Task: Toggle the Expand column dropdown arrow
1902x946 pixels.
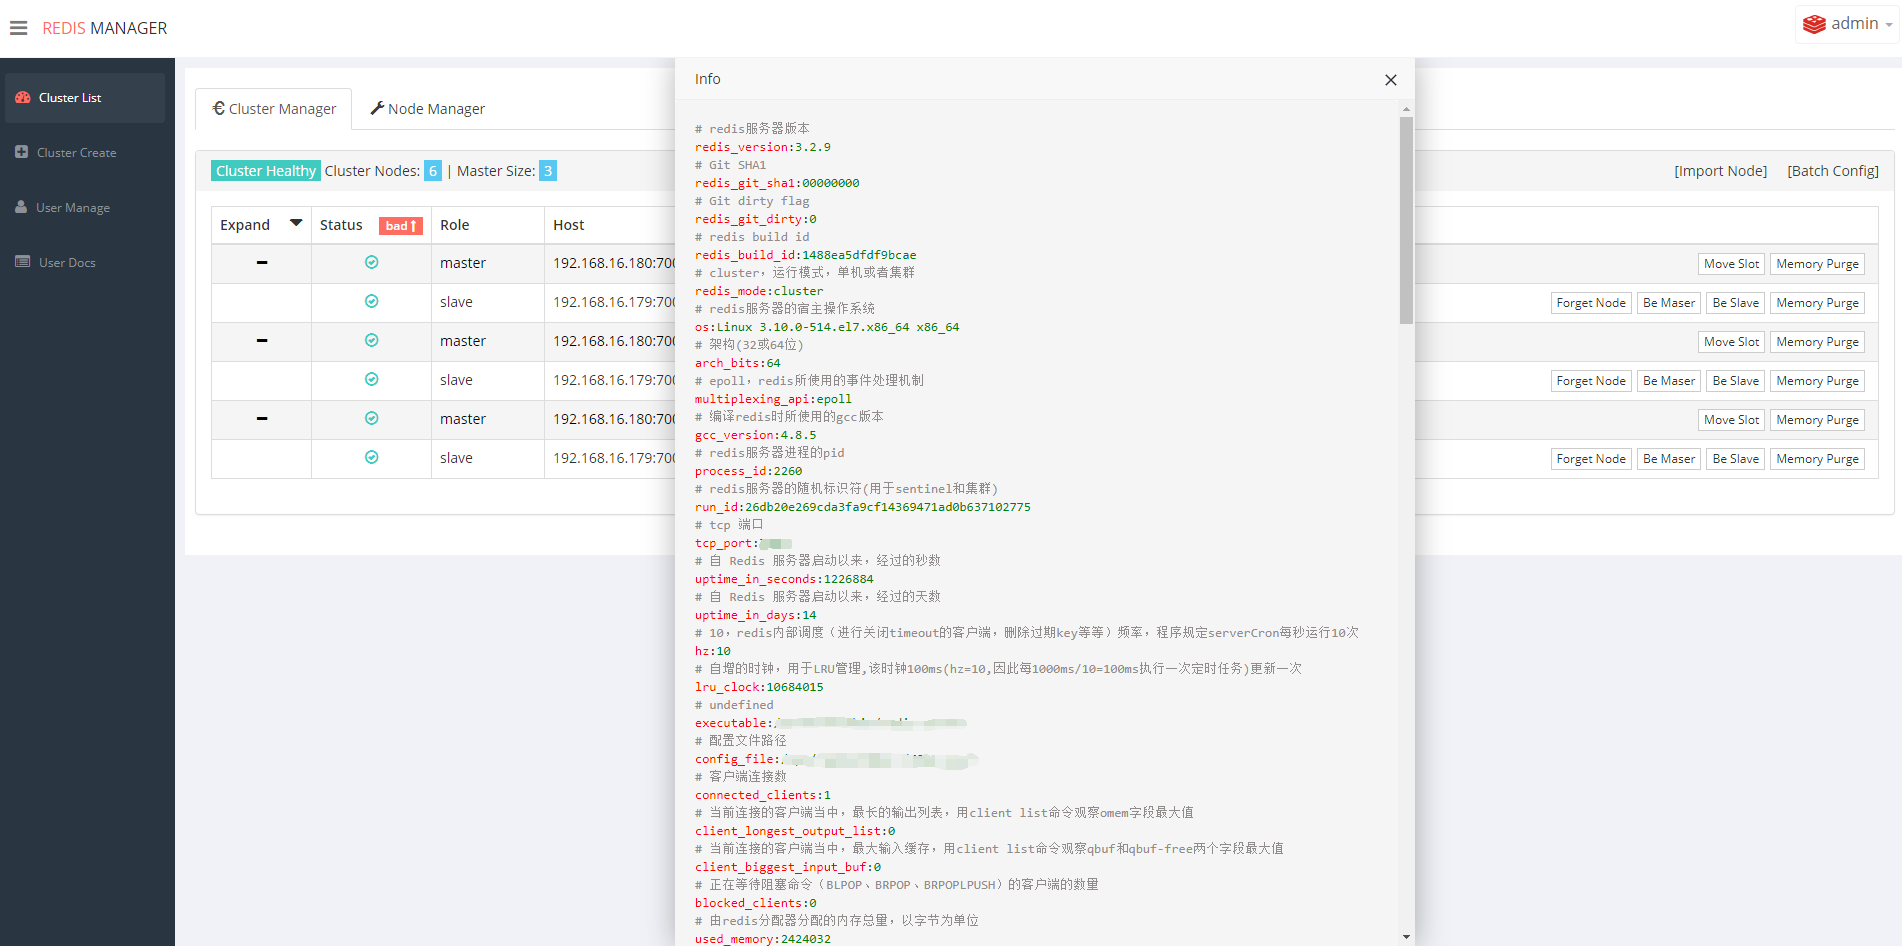Action: [x=296, y=224]
